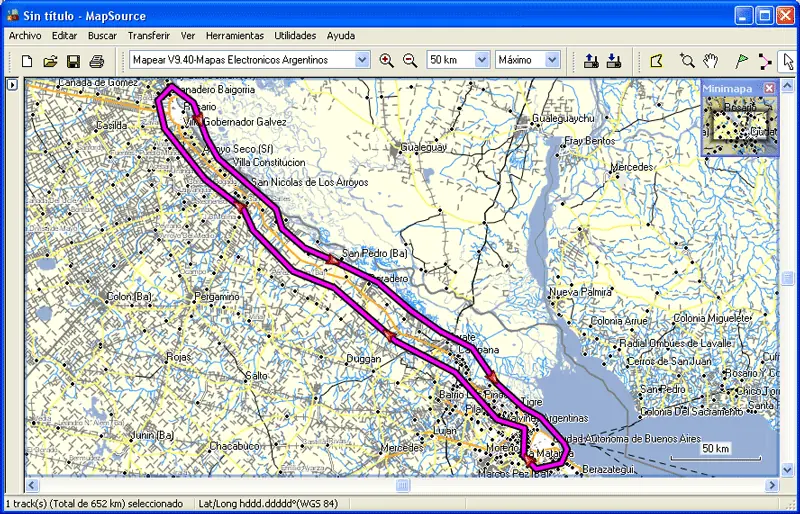Open the Herramientas menu
This screenshot has width=800, height=514.
point(235,36)
